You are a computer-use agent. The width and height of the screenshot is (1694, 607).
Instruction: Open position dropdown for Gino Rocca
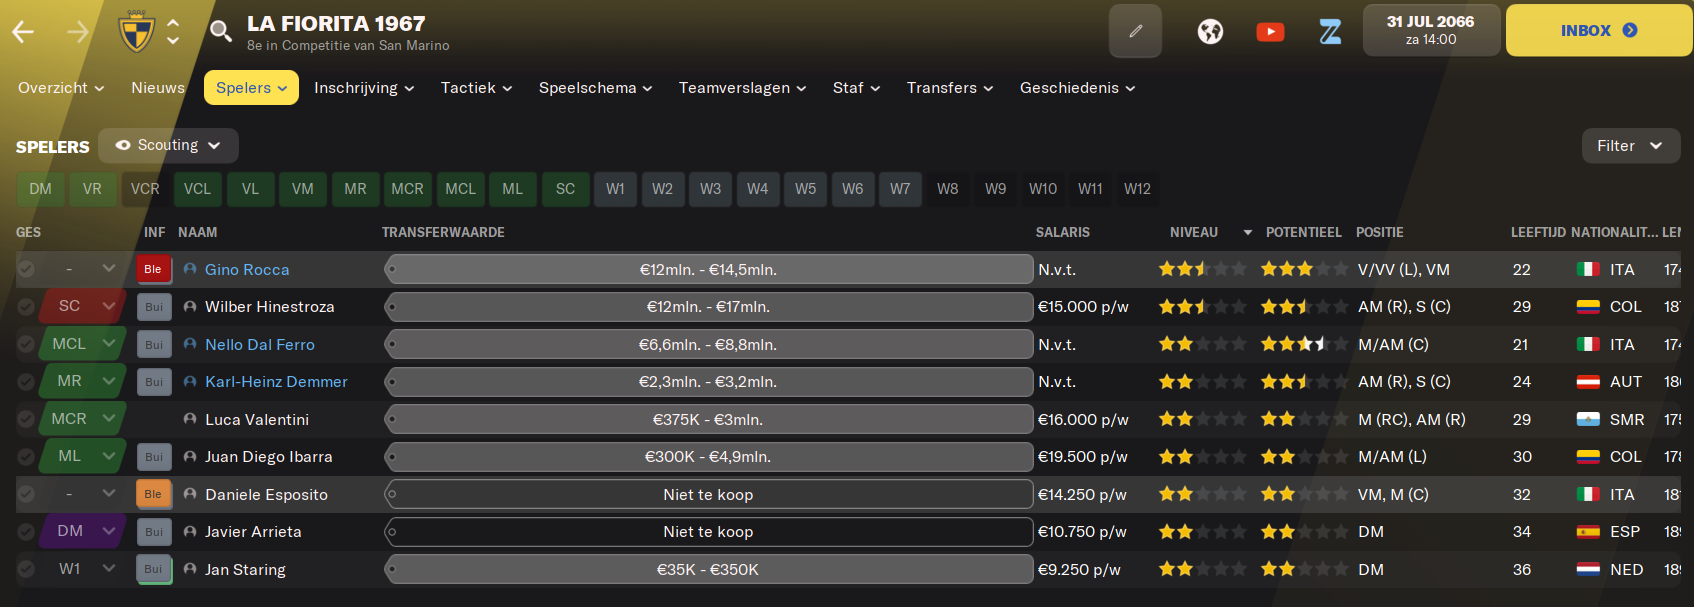coord(83,268)
